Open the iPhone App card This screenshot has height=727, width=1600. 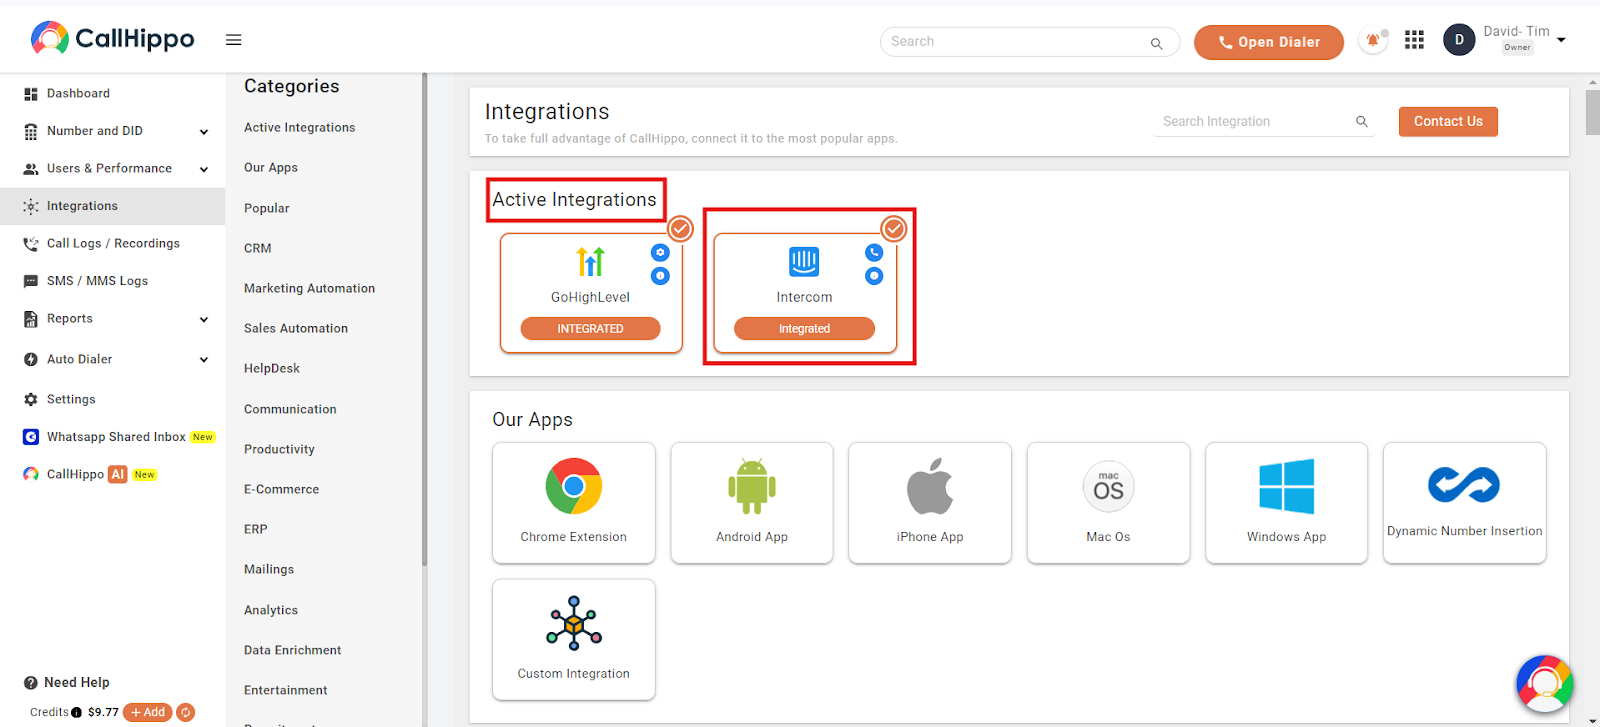point(930,503)
